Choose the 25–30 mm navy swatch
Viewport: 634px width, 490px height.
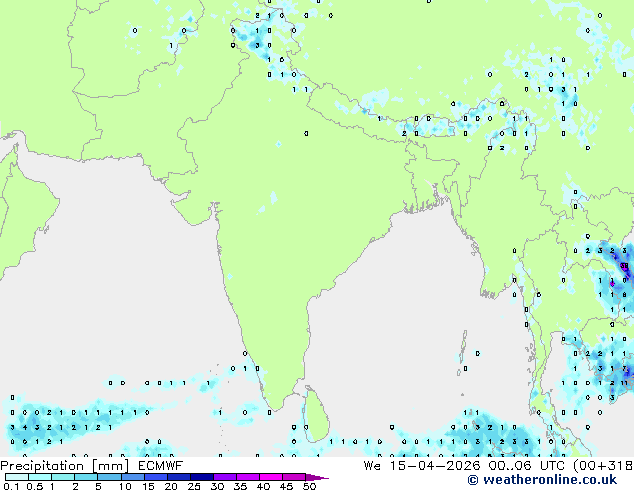coord(201,477)
